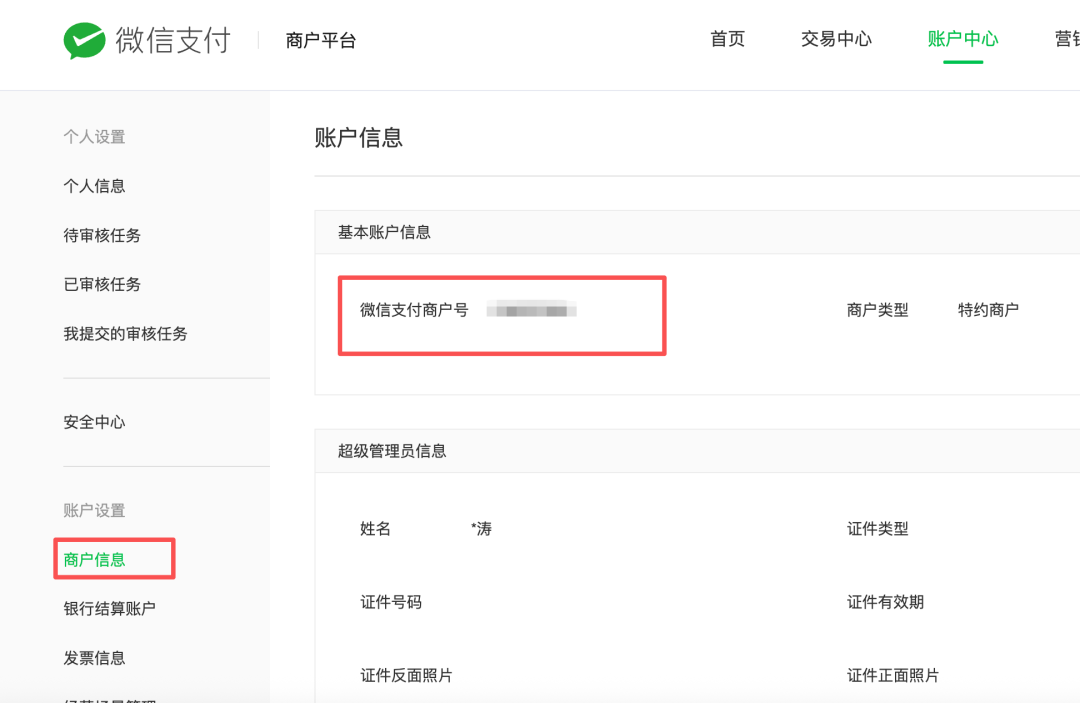Switch to the 首页 navigation tab

click(x=727, y=39)
